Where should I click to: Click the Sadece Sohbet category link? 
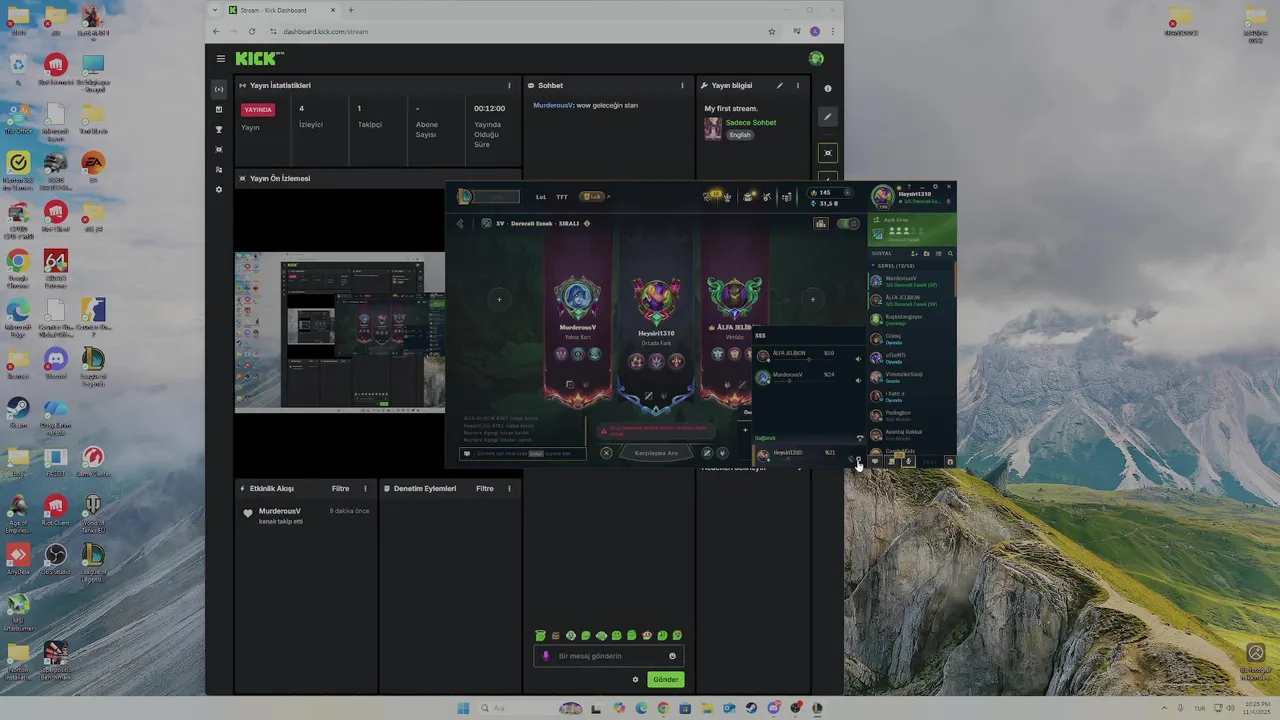pyautogui.click(x=750, y=123)
